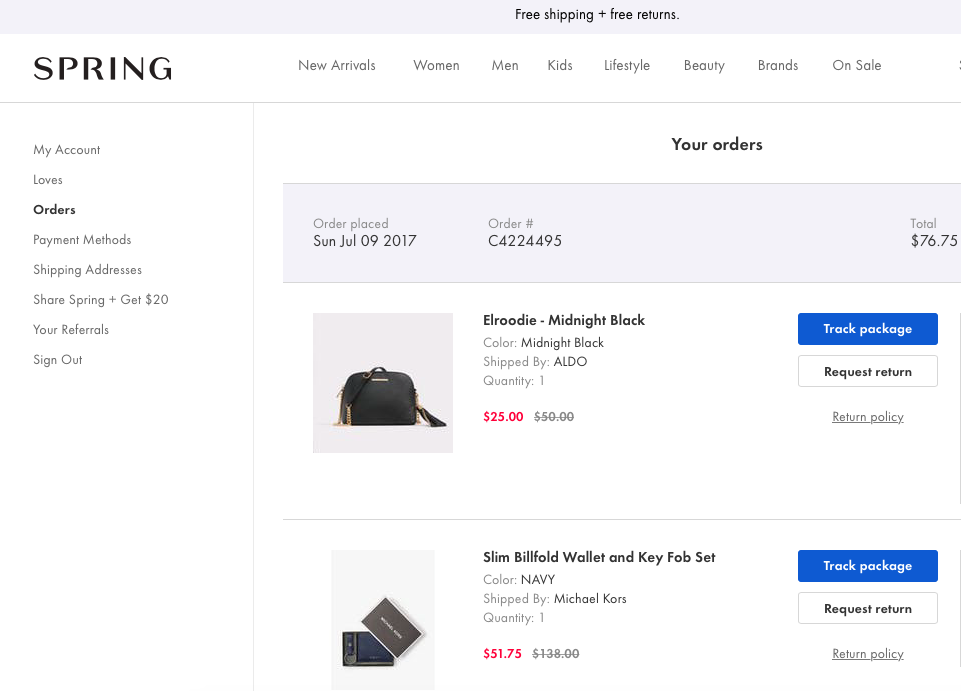Click Share Spring + Get $20

pyautogui.click(x=101, y=300)
